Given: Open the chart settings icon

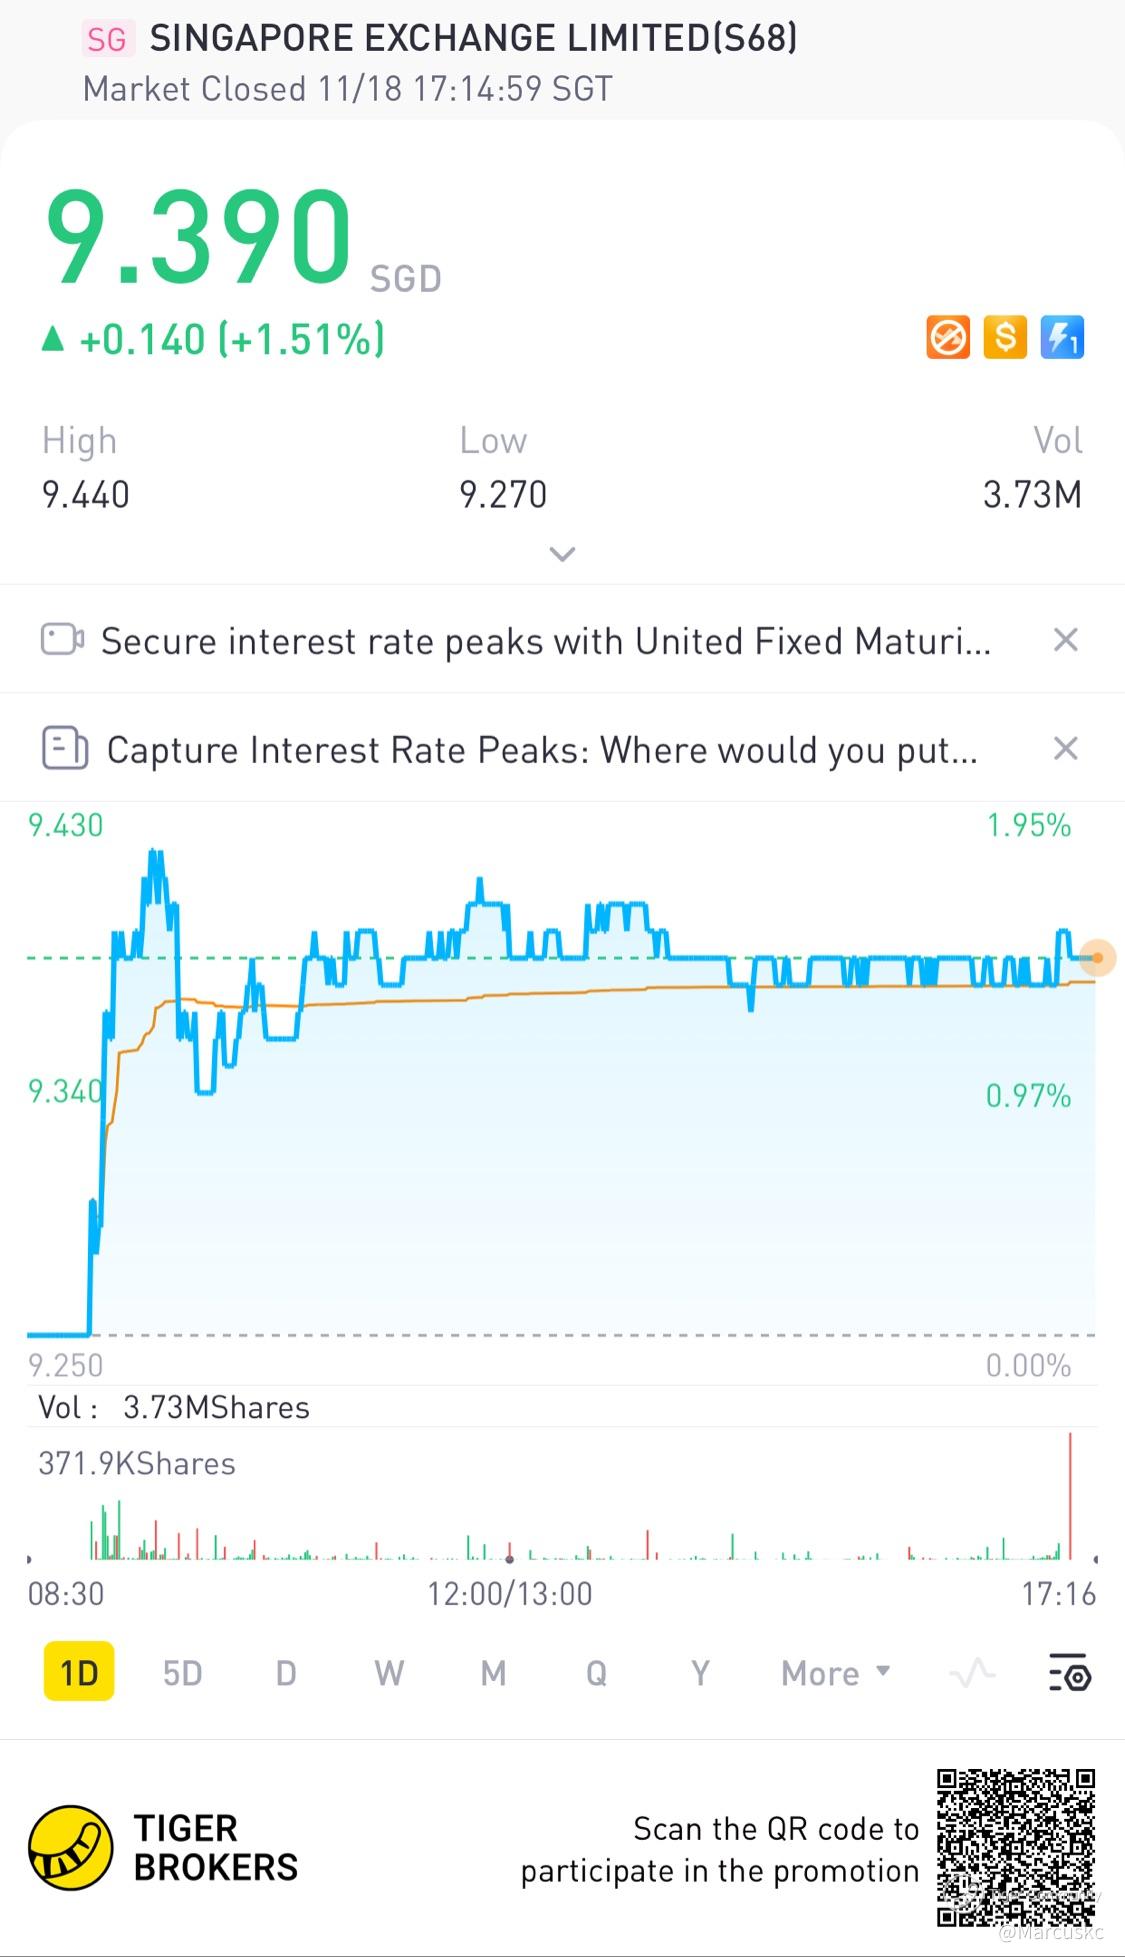Looking at the screenshot, I should coord(1069,1673).
